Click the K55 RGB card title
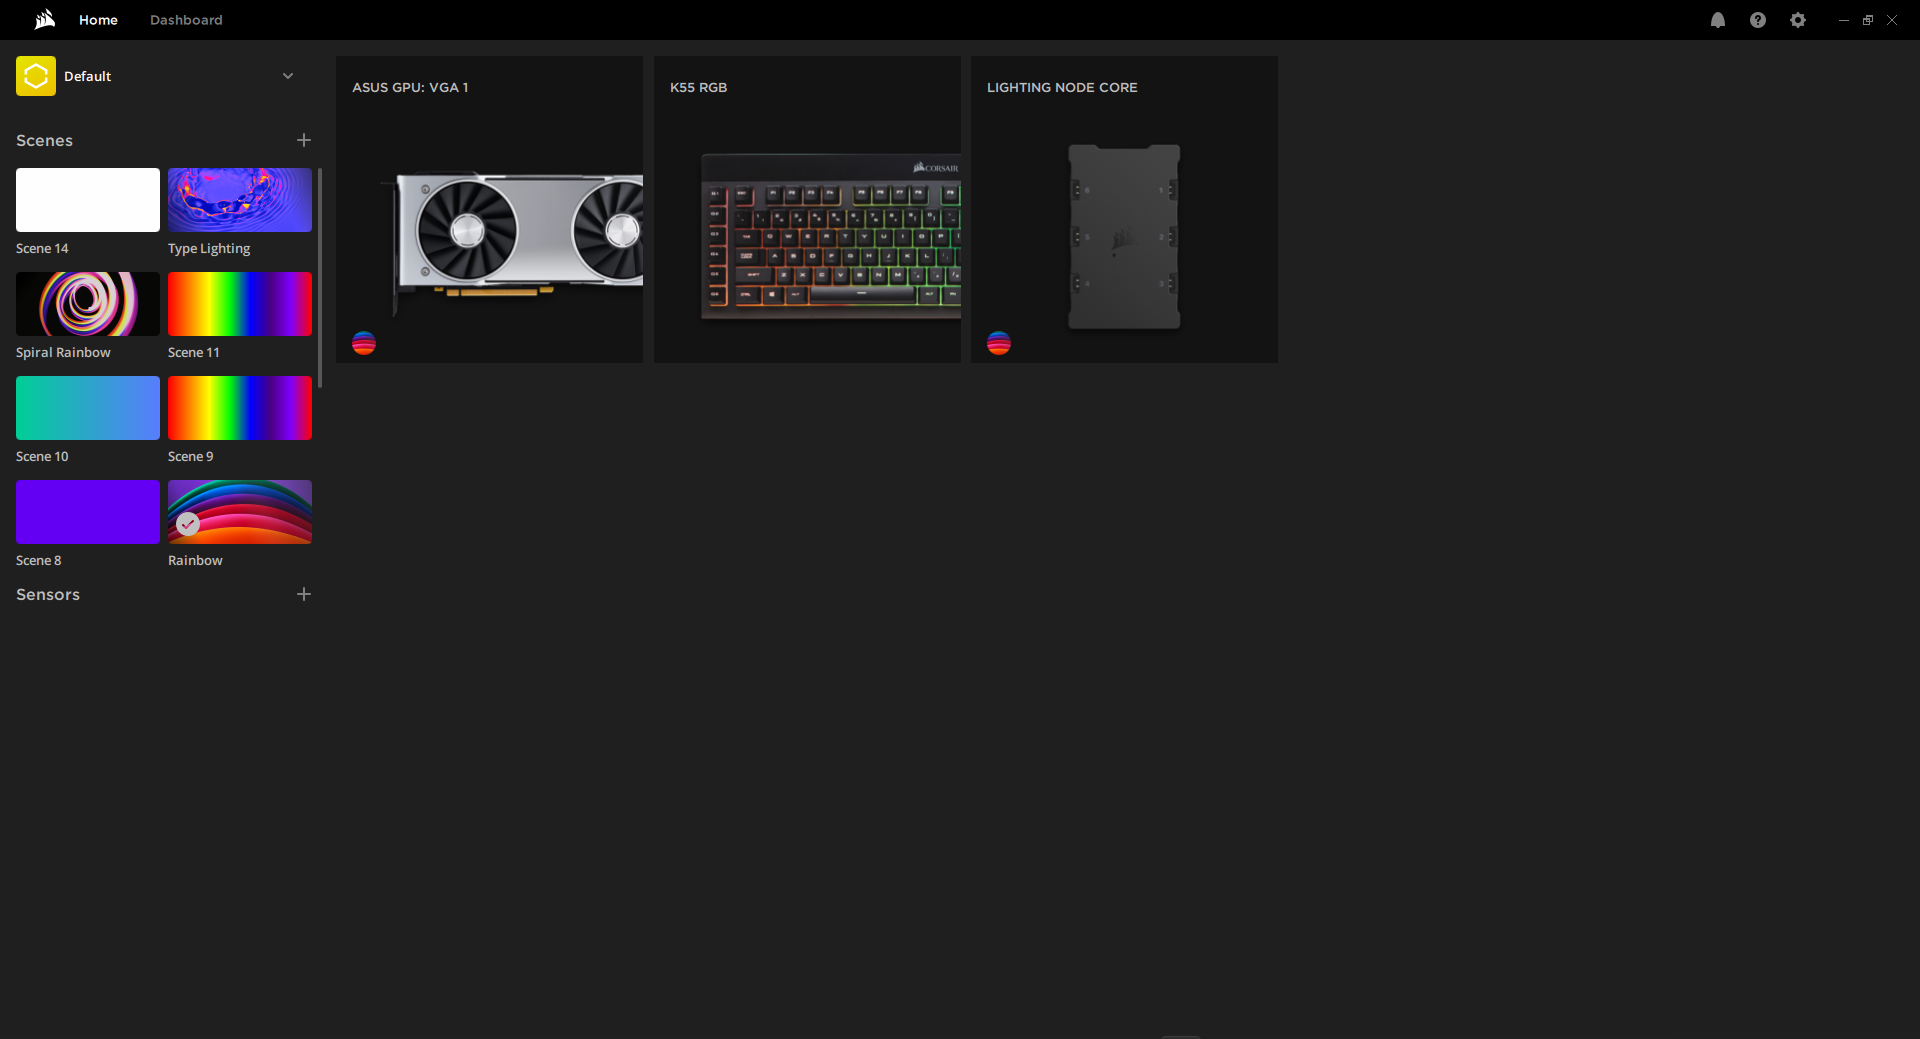This screenshot has width=1920, height=1039. coord(698,87)
